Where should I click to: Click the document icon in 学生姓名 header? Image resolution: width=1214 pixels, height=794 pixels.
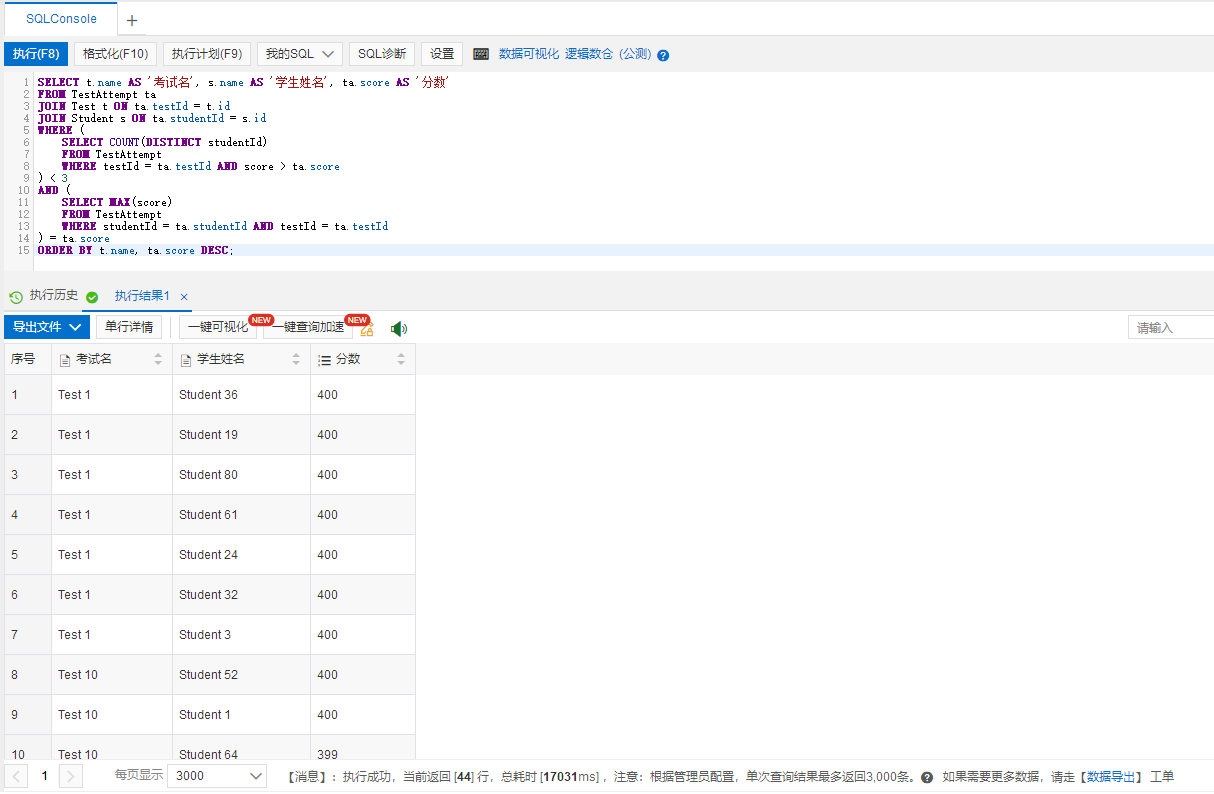coord(186,360)
